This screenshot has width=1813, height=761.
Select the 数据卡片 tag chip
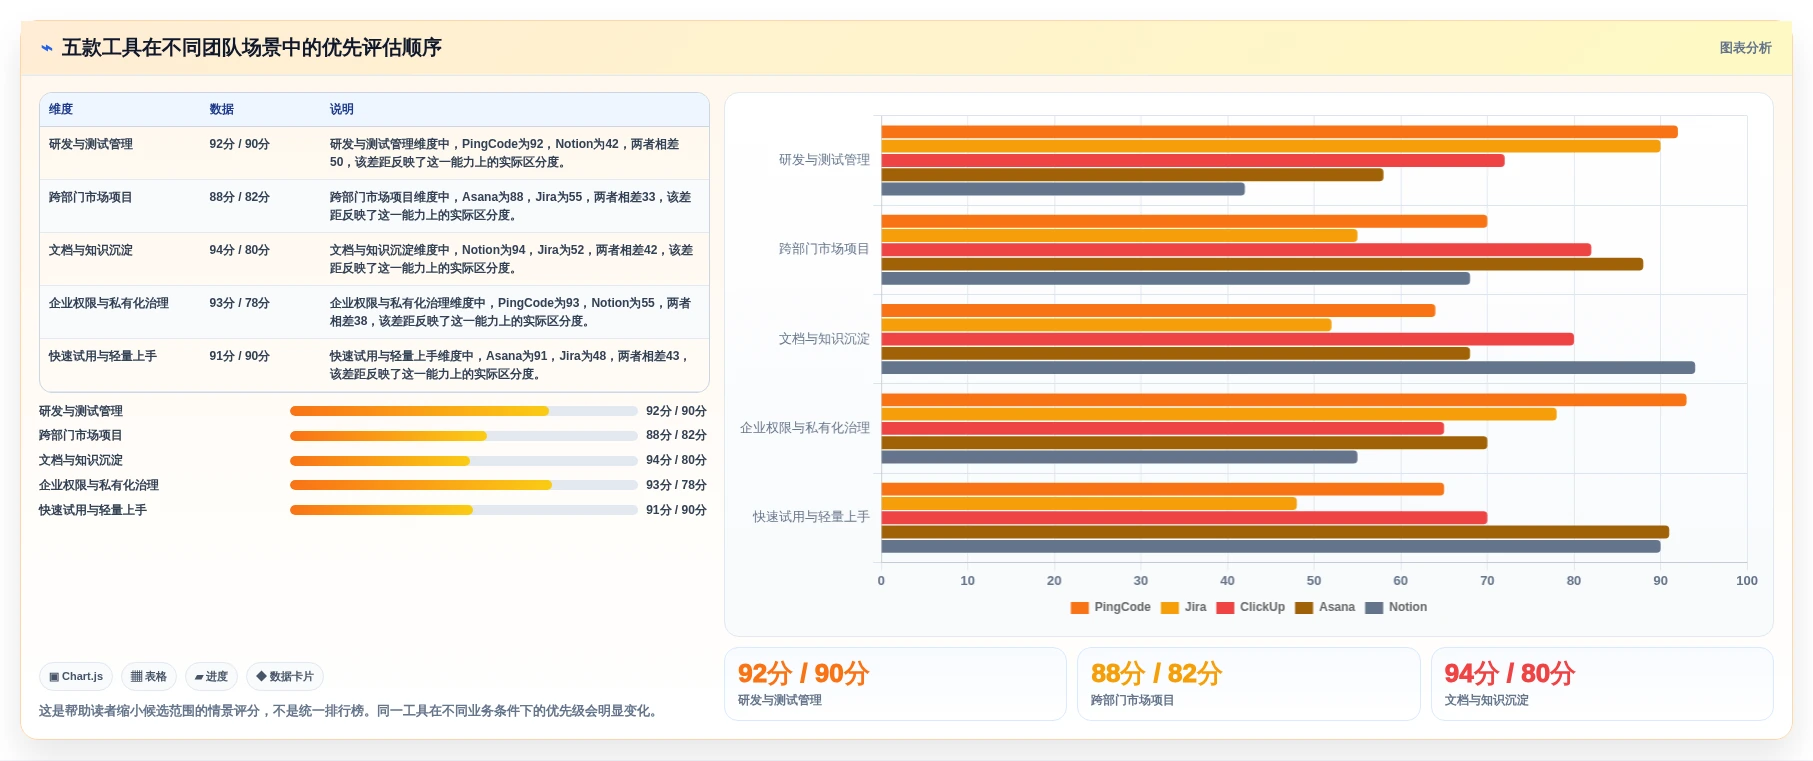(285, 677)
